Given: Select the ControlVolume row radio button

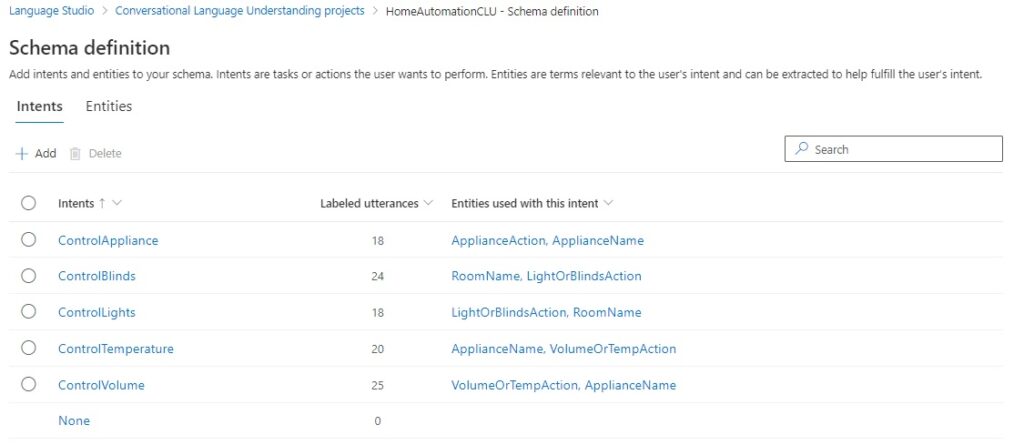Looking at the screenshot, I should (x=28, y=385).
